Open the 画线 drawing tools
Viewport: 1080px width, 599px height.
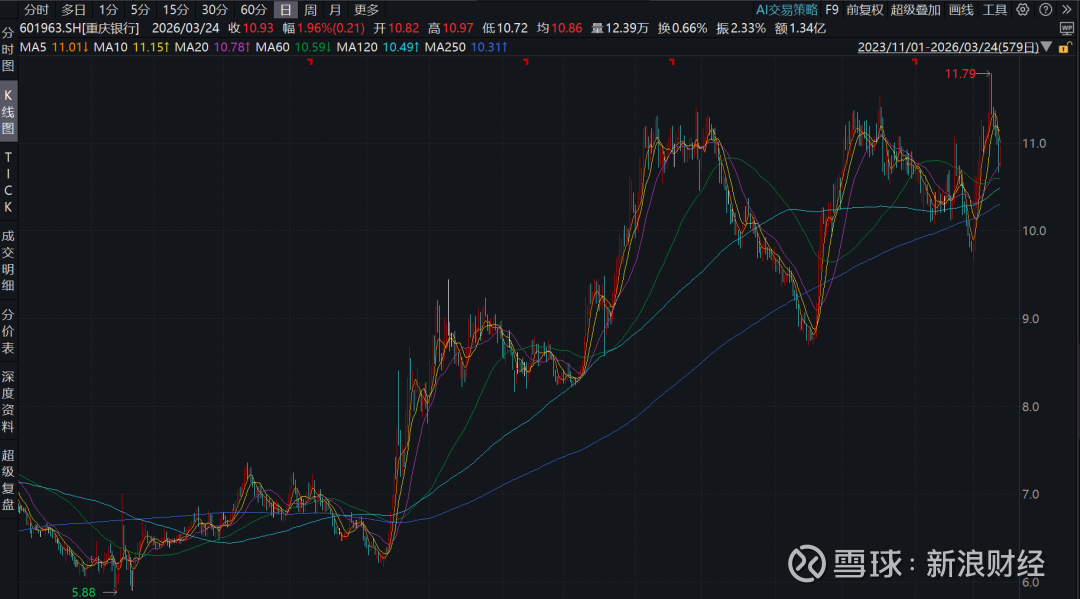coord(961,10)
